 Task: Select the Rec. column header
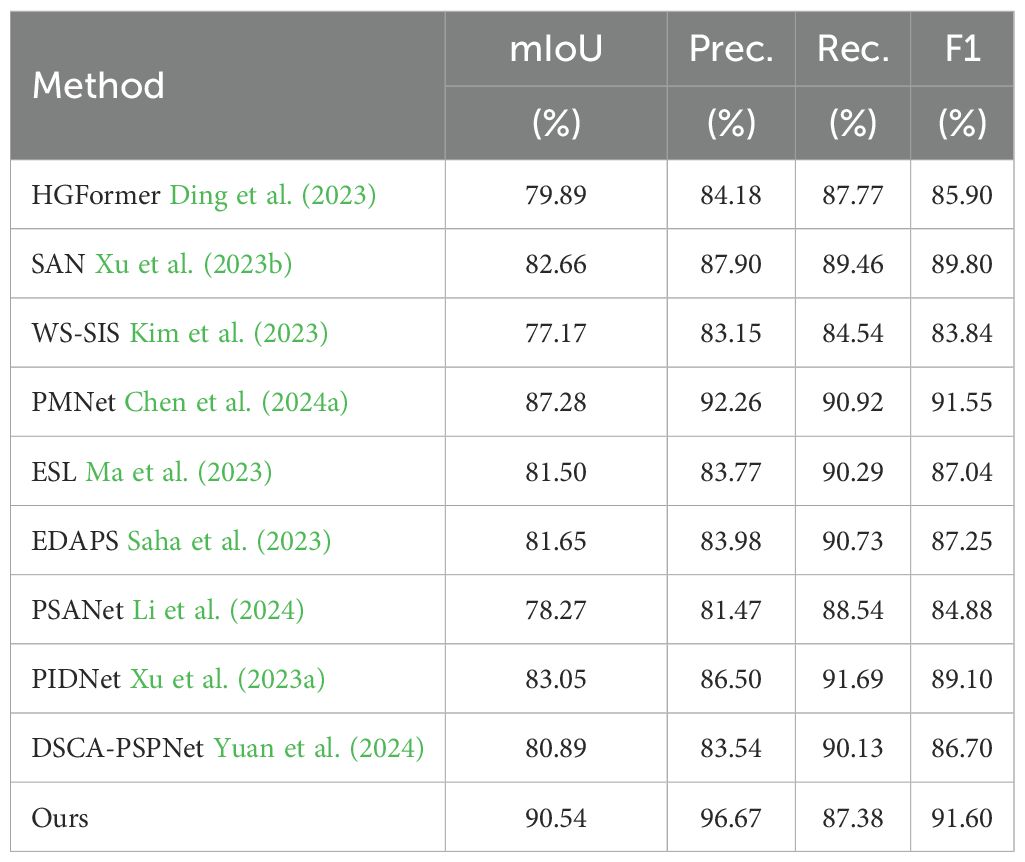[852, 49]
